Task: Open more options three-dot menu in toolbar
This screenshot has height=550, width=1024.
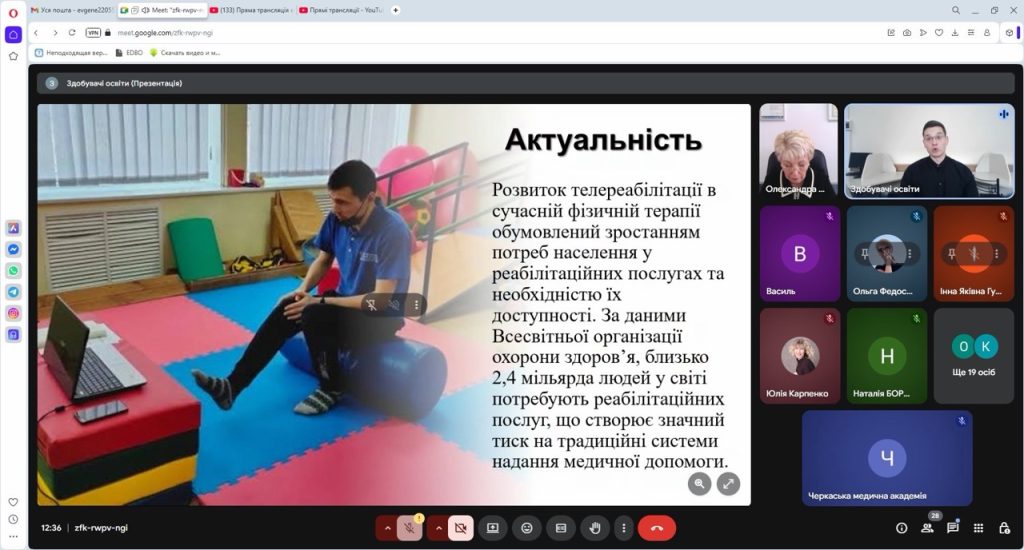Action: [x=624, y=528]
